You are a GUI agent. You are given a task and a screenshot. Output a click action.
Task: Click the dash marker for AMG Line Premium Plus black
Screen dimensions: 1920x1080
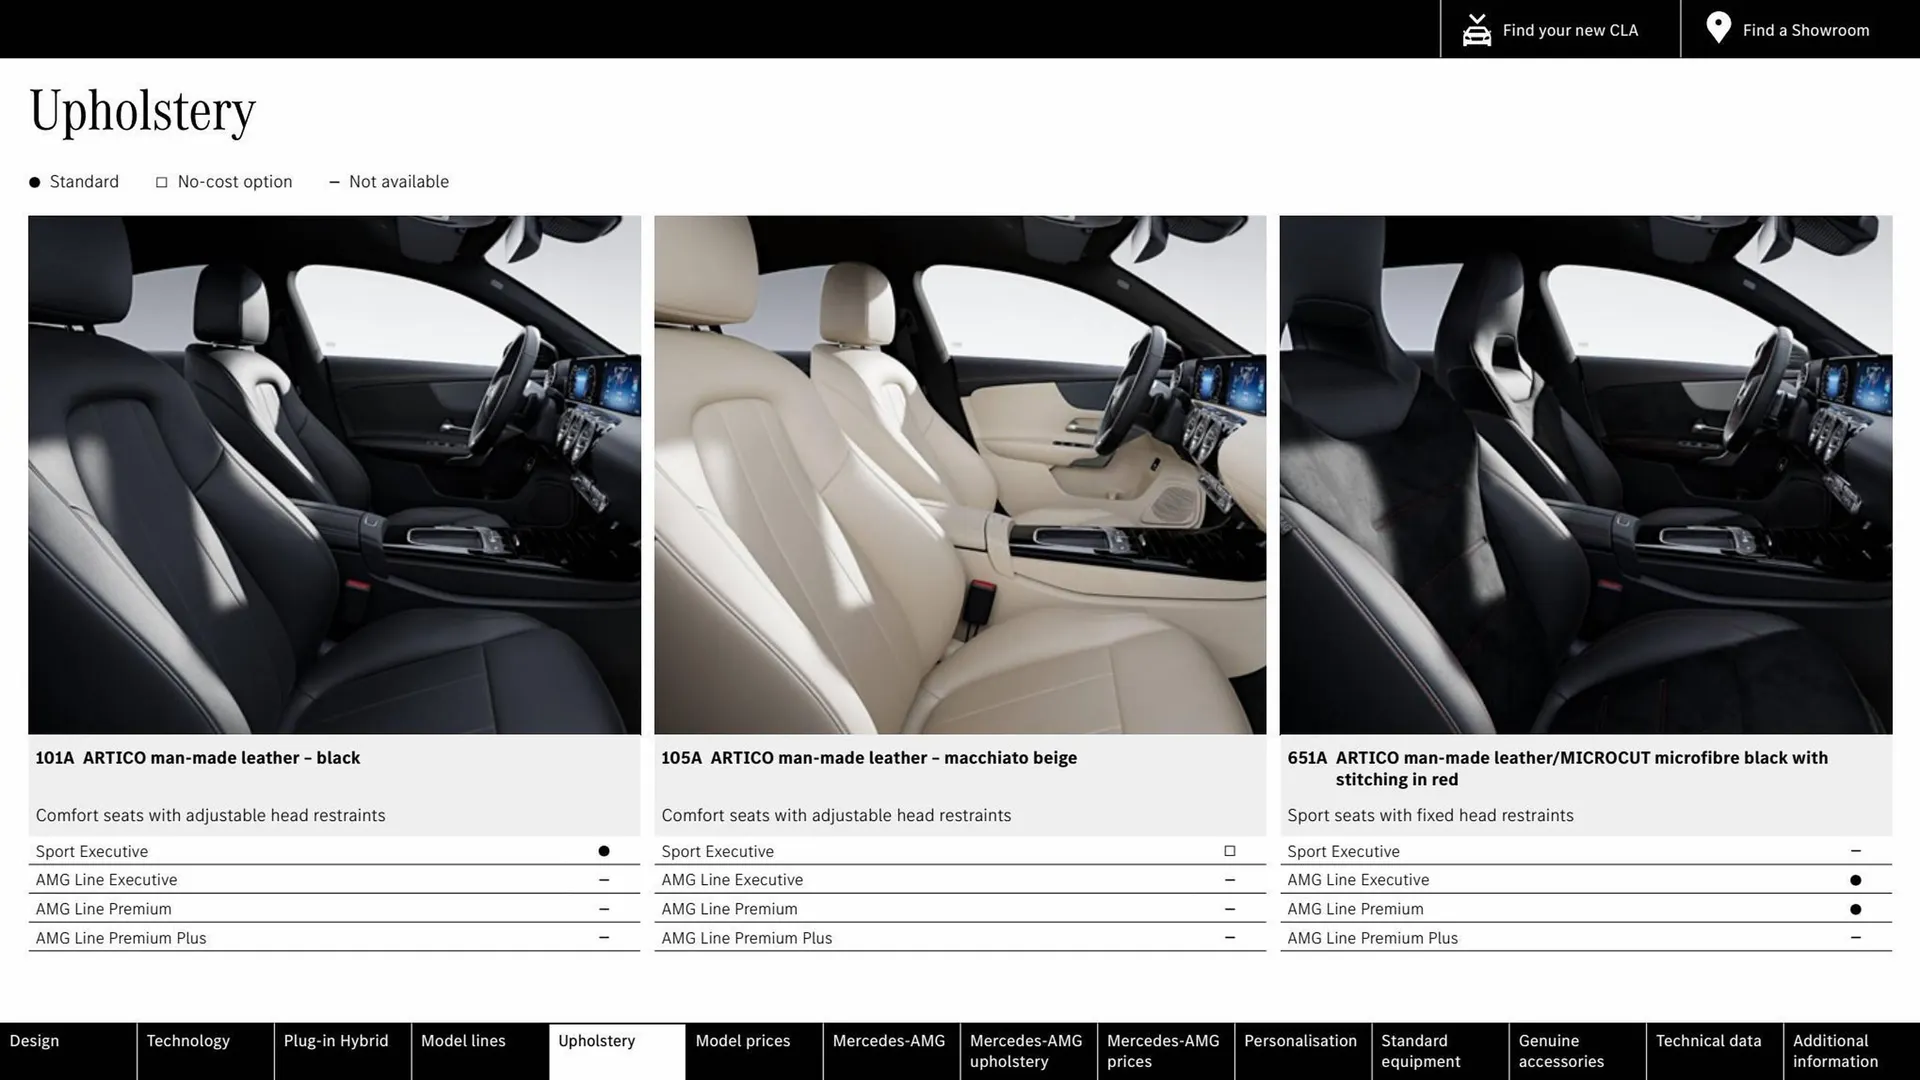(603, 937)
